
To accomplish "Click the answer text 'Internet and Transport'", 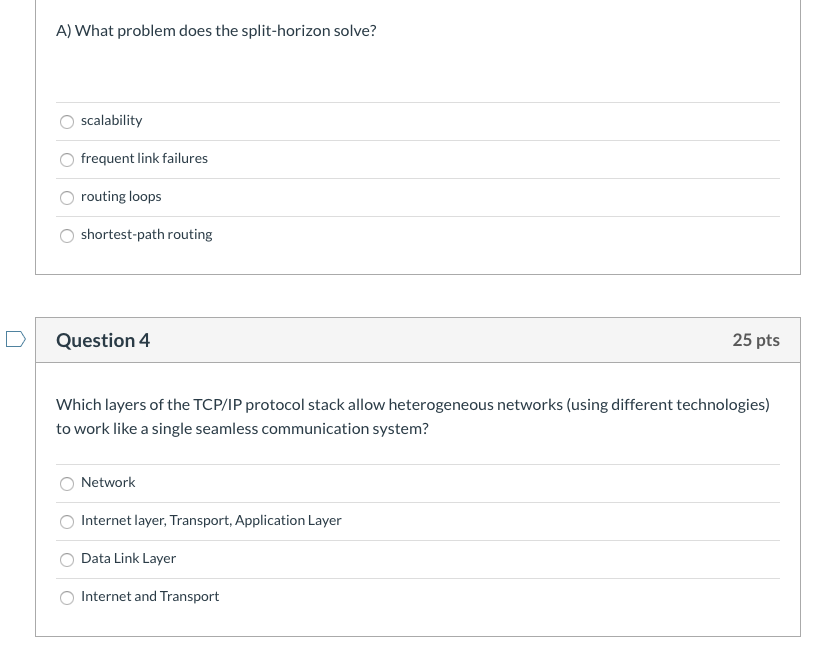I will tap(150, 596).
